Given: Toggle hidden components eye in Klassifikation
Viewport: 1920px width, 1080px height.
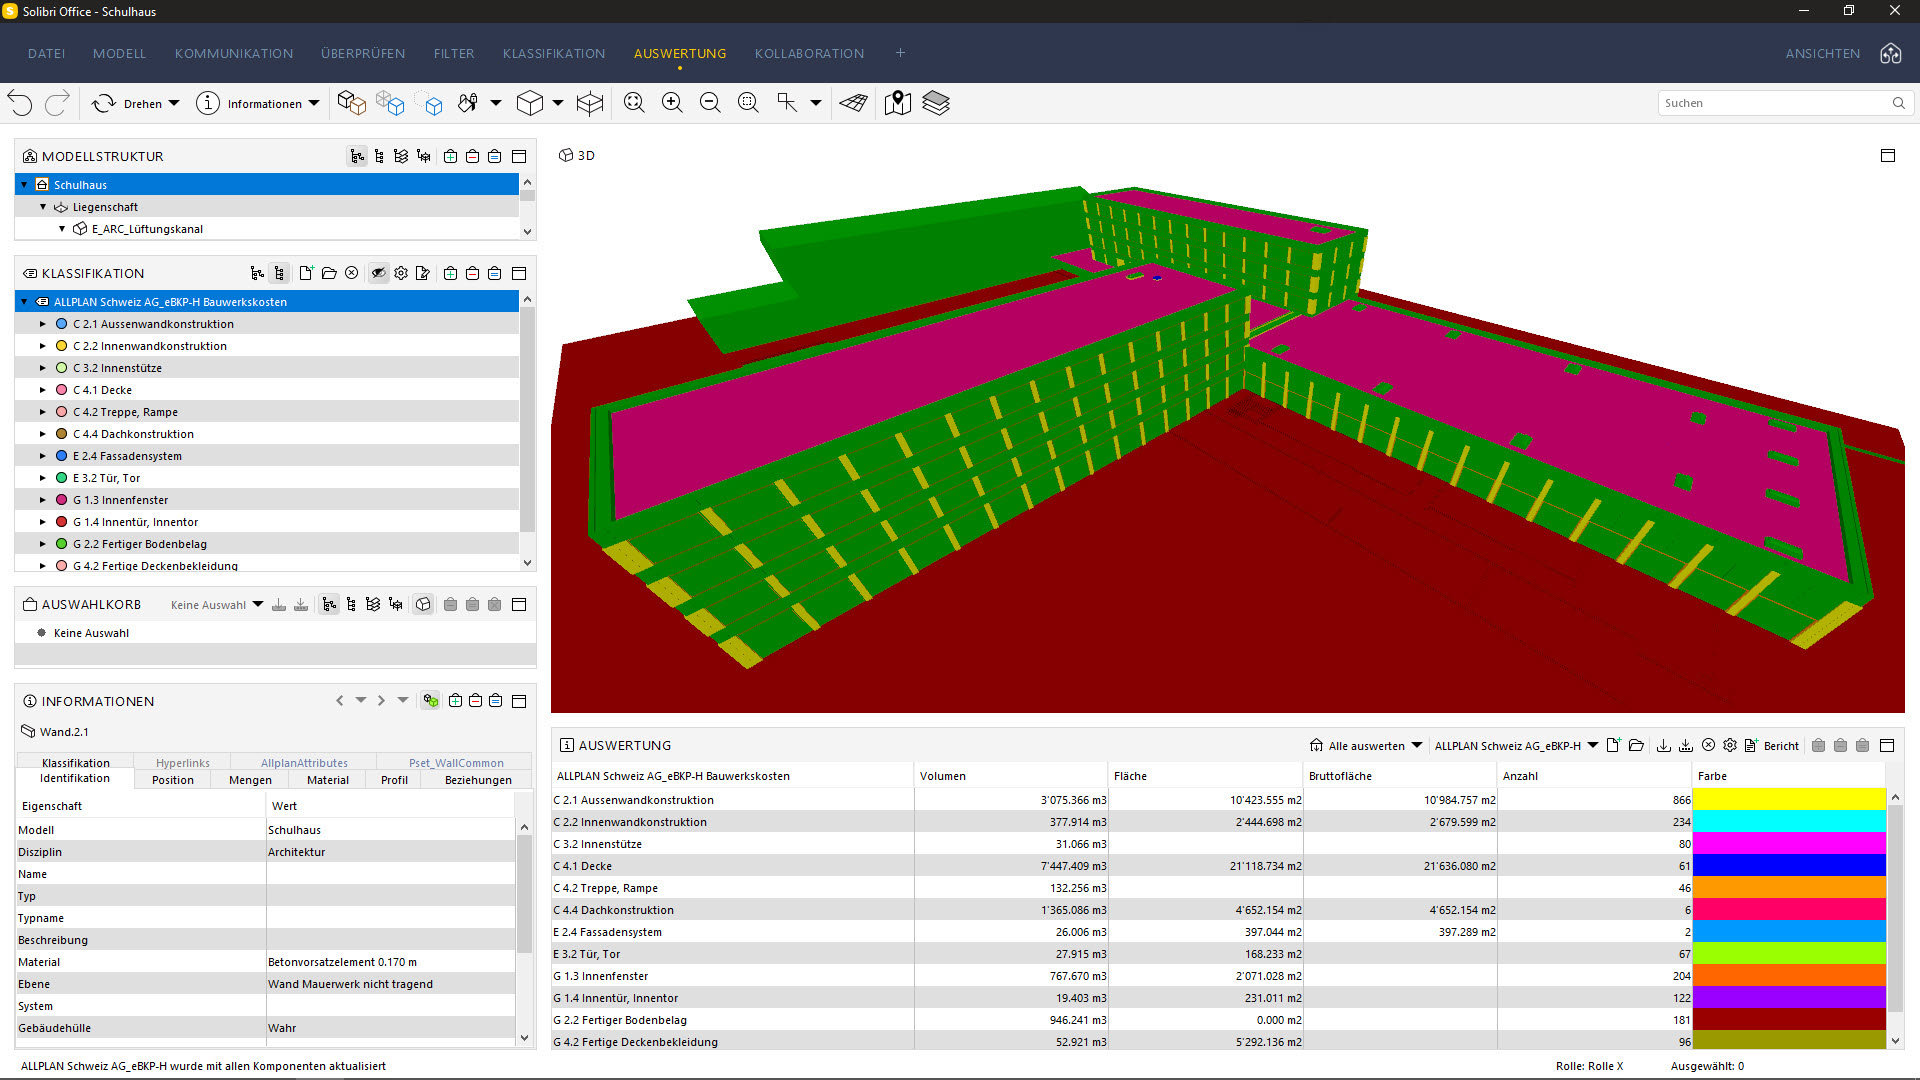Looking at the screenshot, I should coord(378,273).
